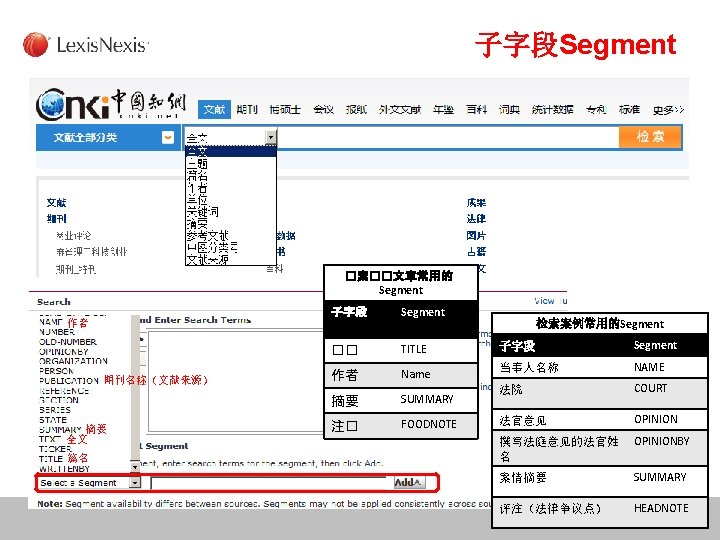Click the LexisNexis Search tab heading
The image size is (720, 540).
click(x=54, y=302)
